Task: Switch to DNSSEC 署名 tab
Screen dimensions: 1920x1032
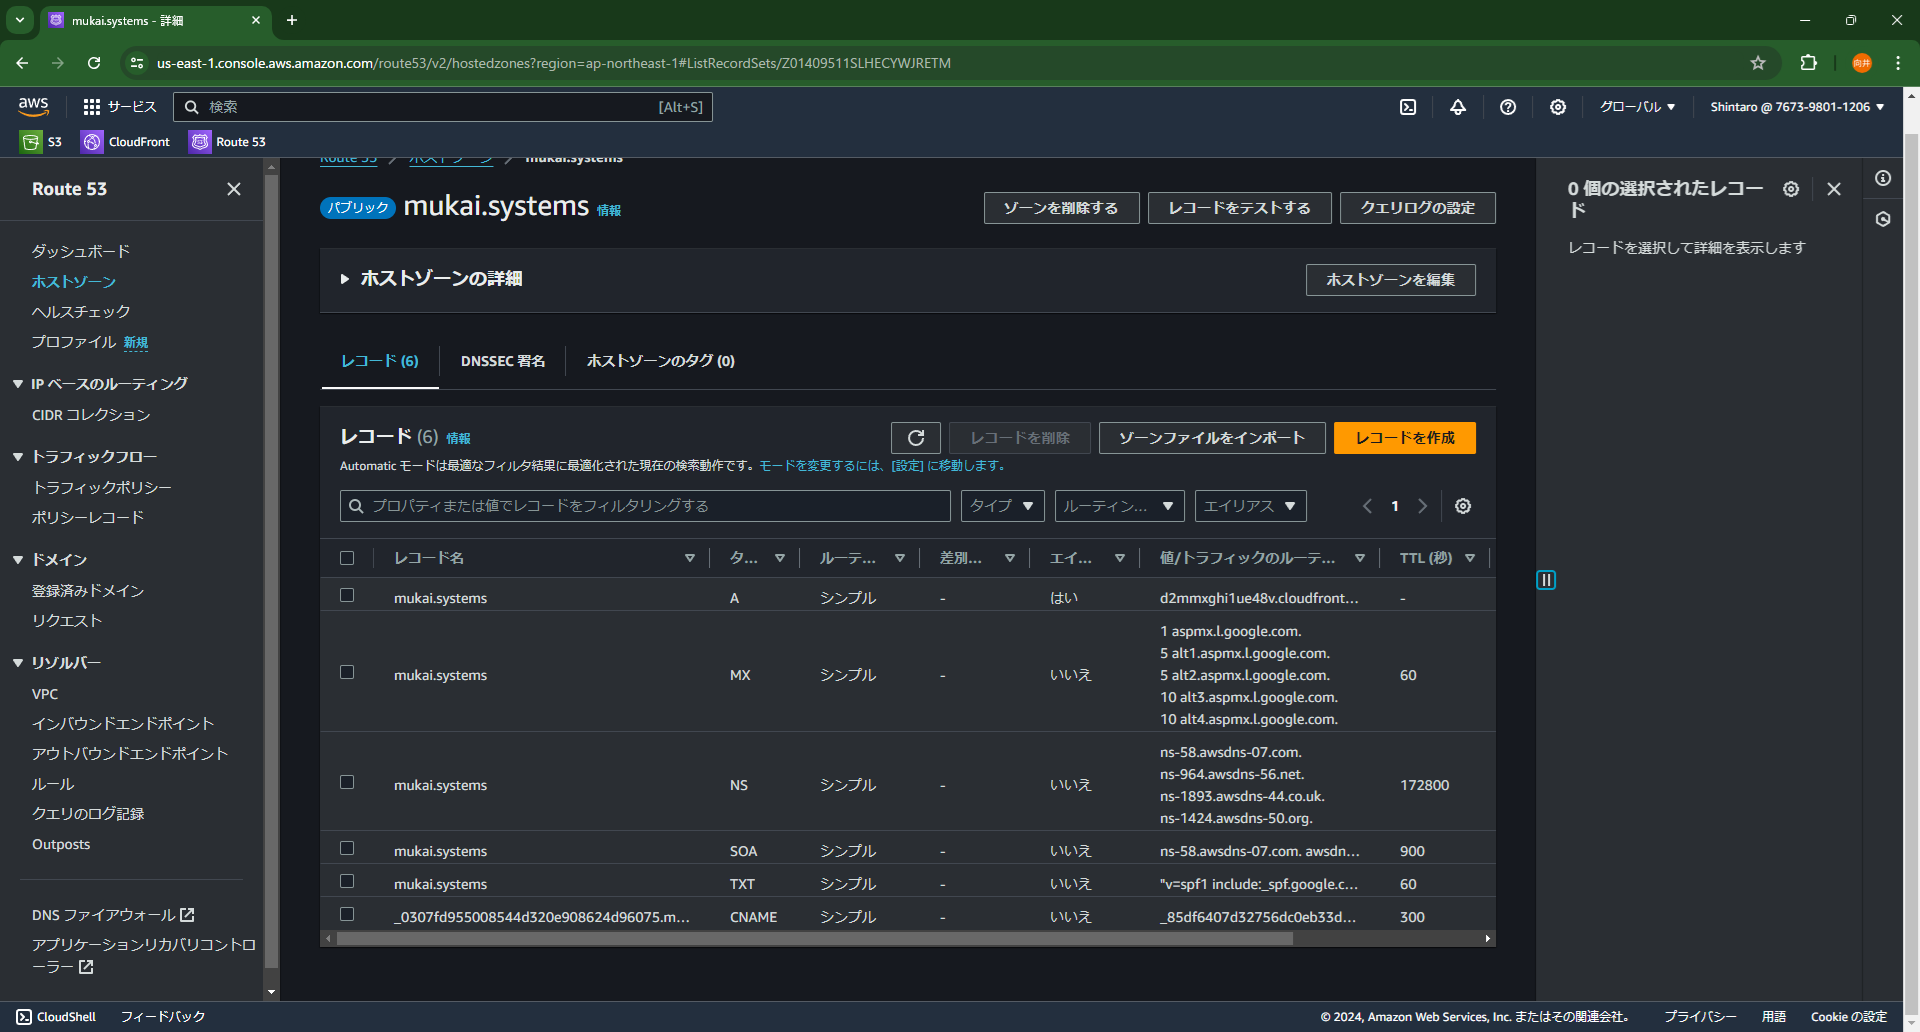Action: [503, 361]
